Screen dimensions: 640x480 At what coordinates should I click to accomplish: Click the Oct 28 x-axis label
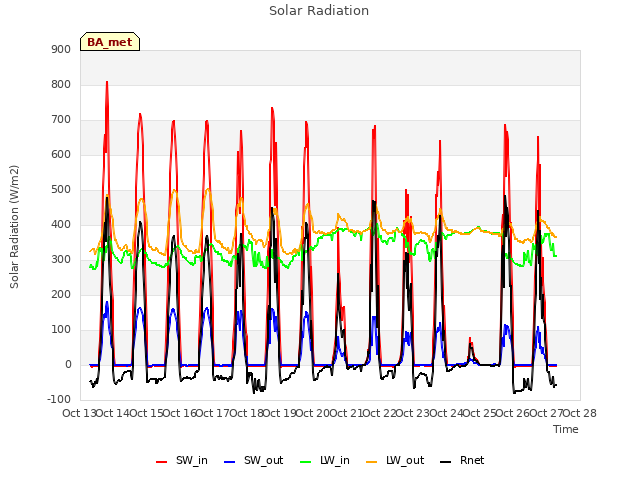pyautogui.click(x=580, y=413)
